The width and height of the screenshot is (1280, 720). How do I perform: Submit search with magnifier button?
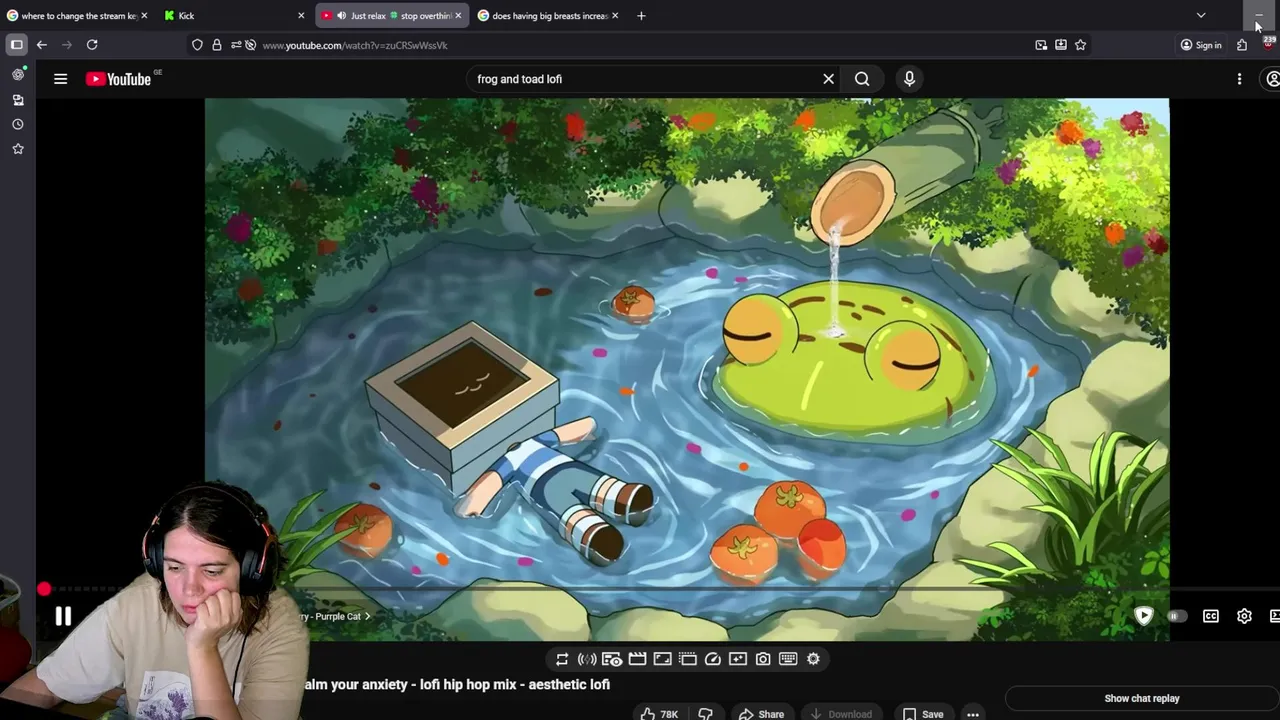[862, 79]
